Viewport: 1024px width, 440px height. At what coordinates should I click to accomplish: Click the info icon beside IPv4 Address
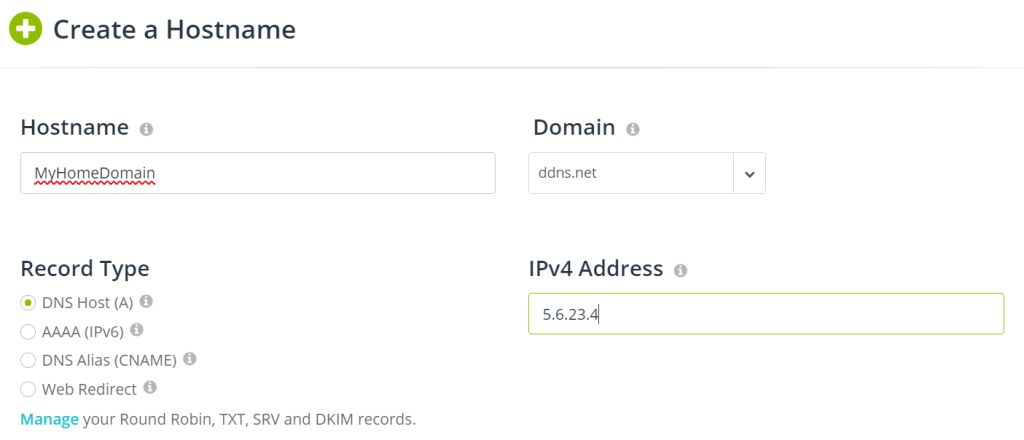[x=680, y=271]
